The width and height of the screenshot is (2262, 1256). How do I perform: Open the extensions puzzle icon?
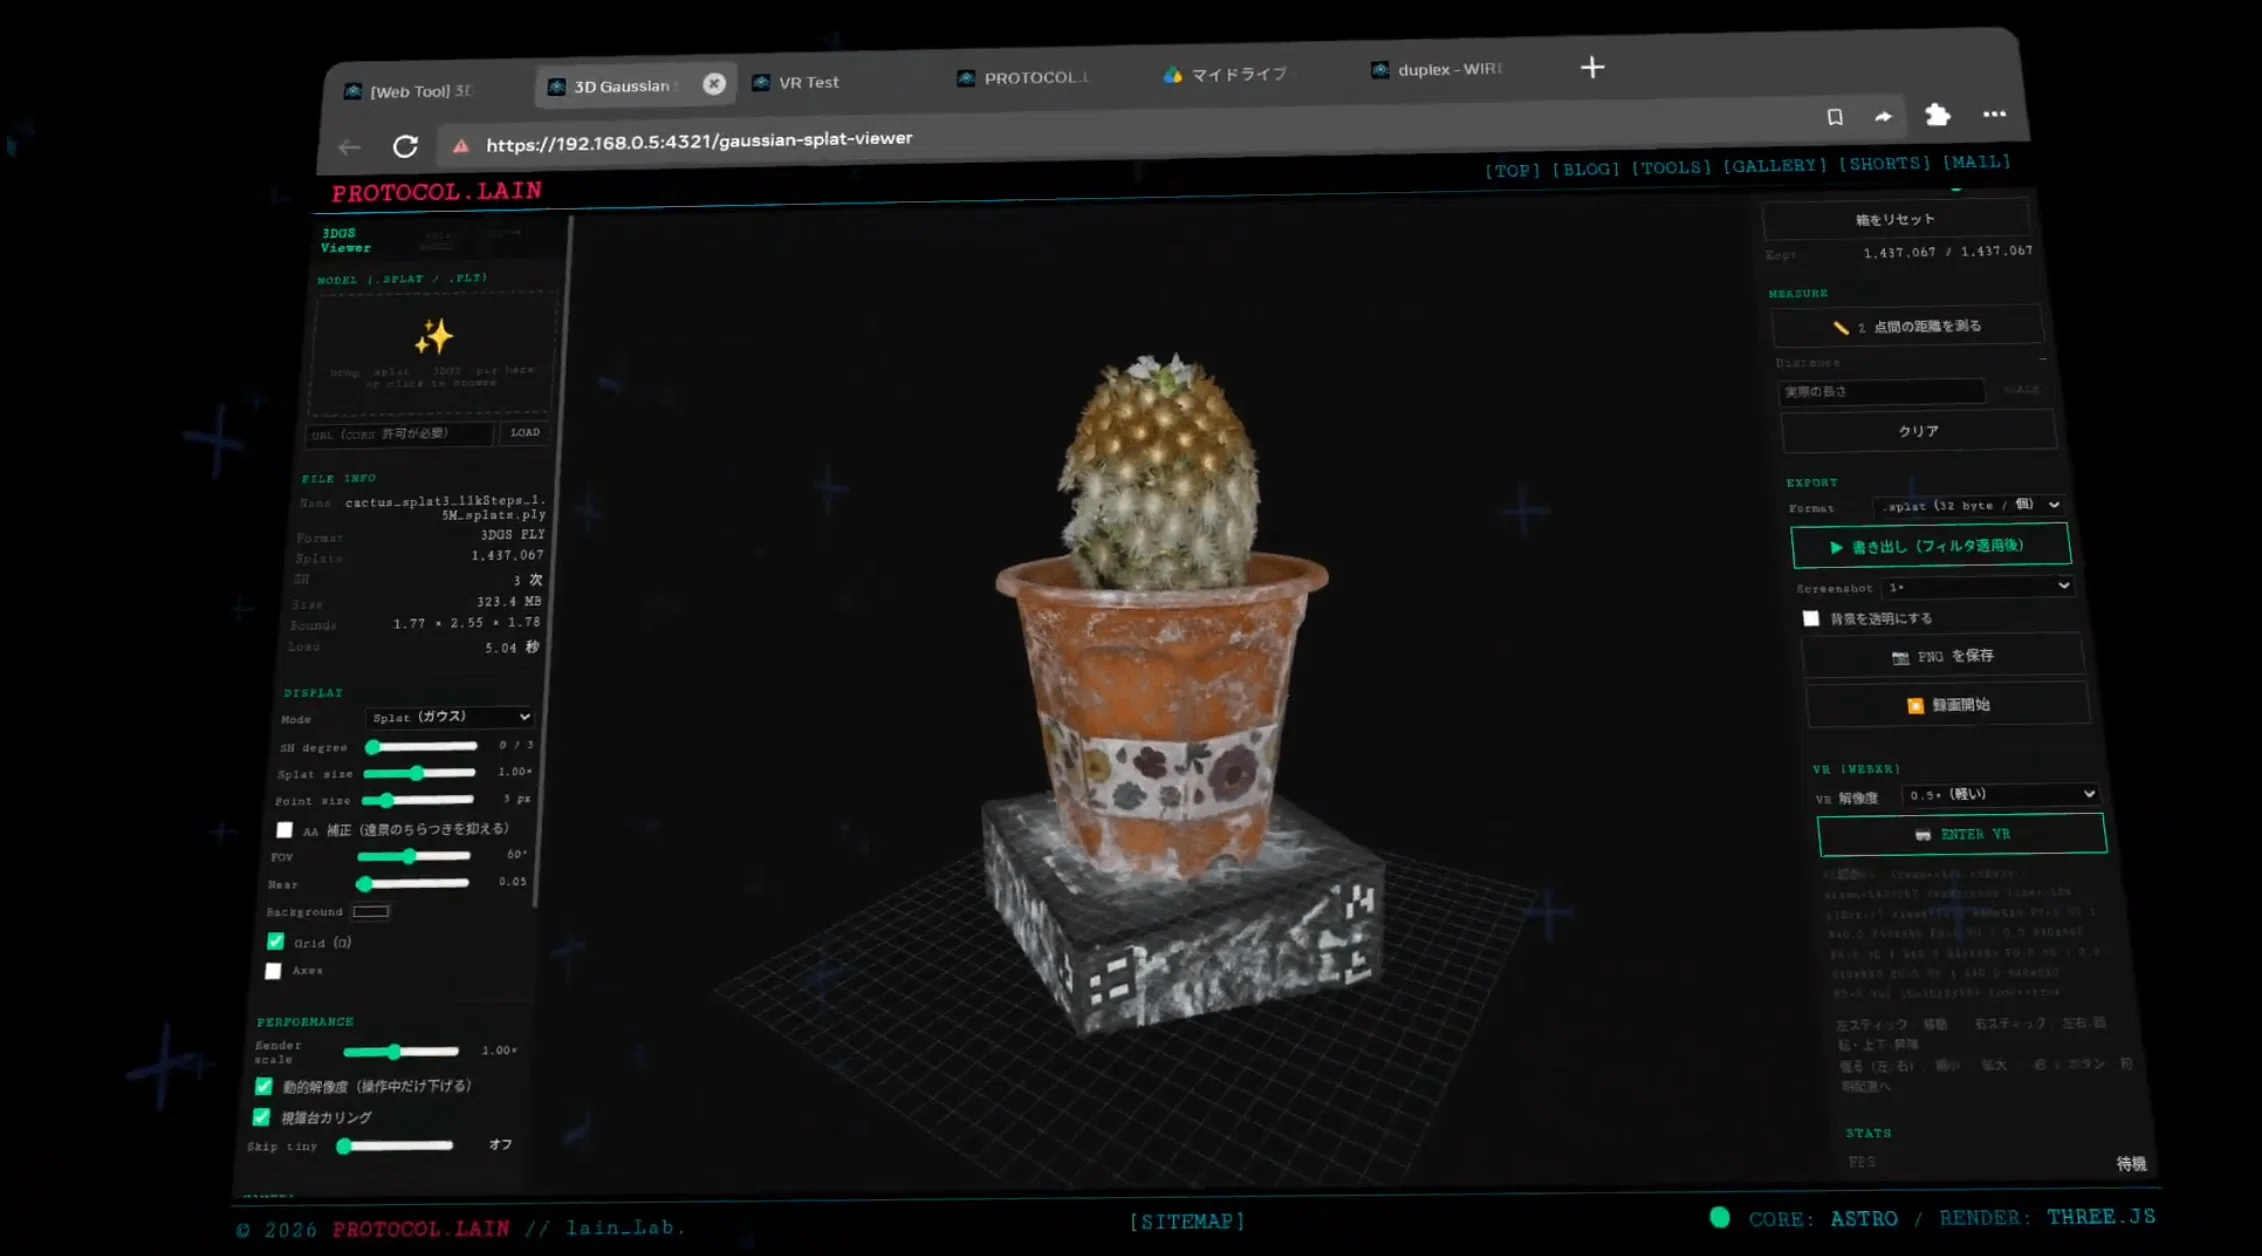1937,115
